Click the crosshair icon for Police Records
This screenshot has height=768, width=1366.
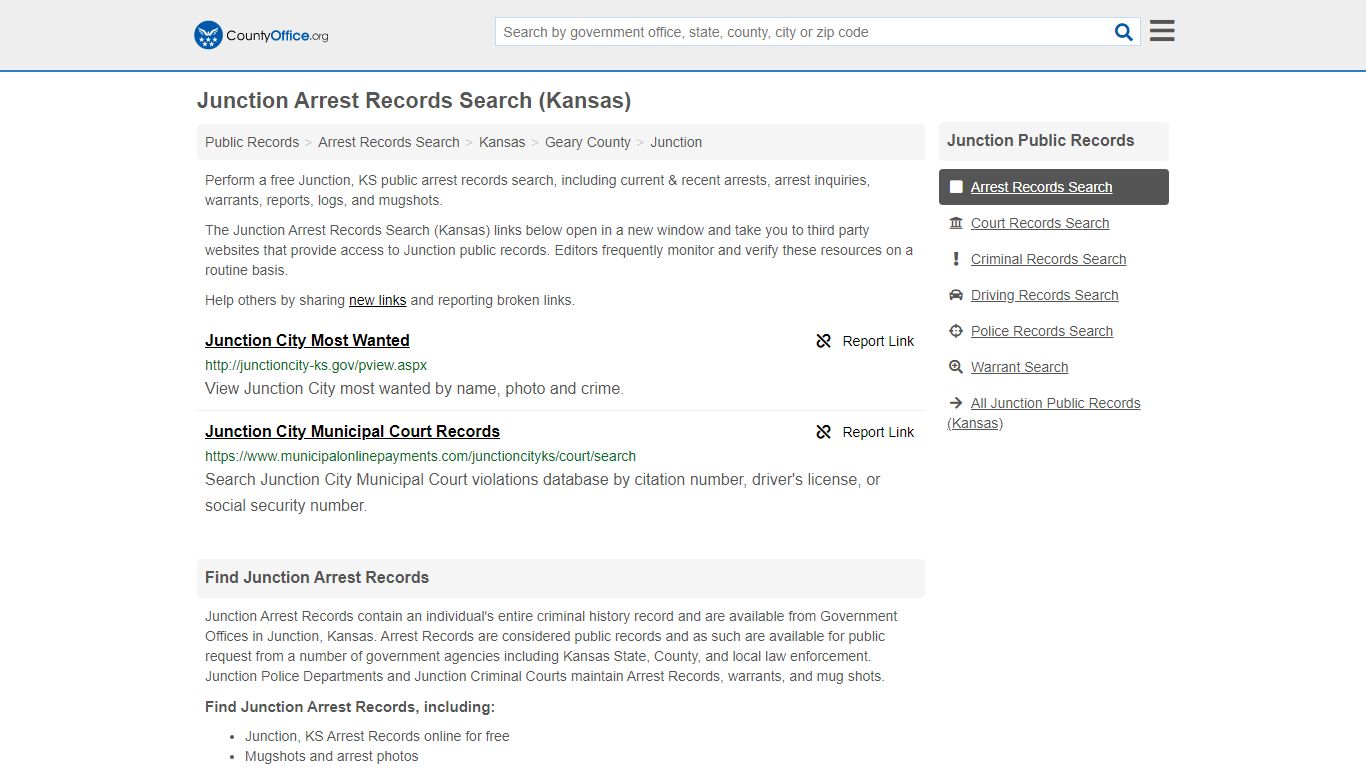click(x=956, y=331)
